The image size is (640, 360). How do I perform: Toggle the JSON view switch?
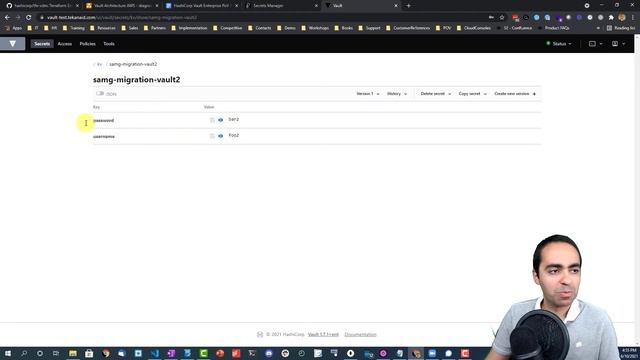[100, 93]
